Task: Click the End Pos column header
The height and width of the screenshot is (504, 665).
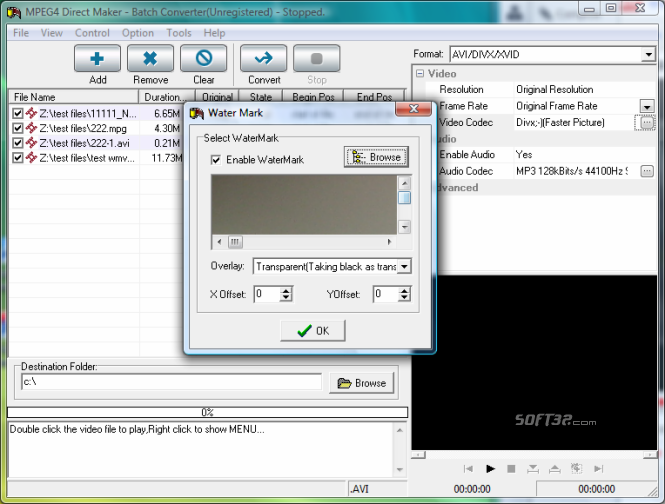Action: click(374, 97)
